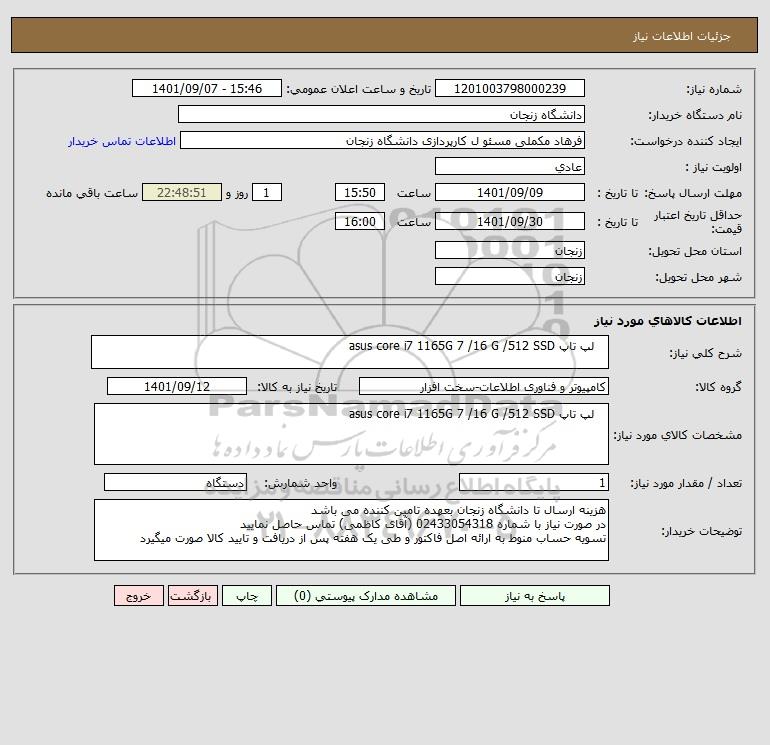Click the need number field 1201003798000239
Screen dimensions: 770x745
coord(510,88)
